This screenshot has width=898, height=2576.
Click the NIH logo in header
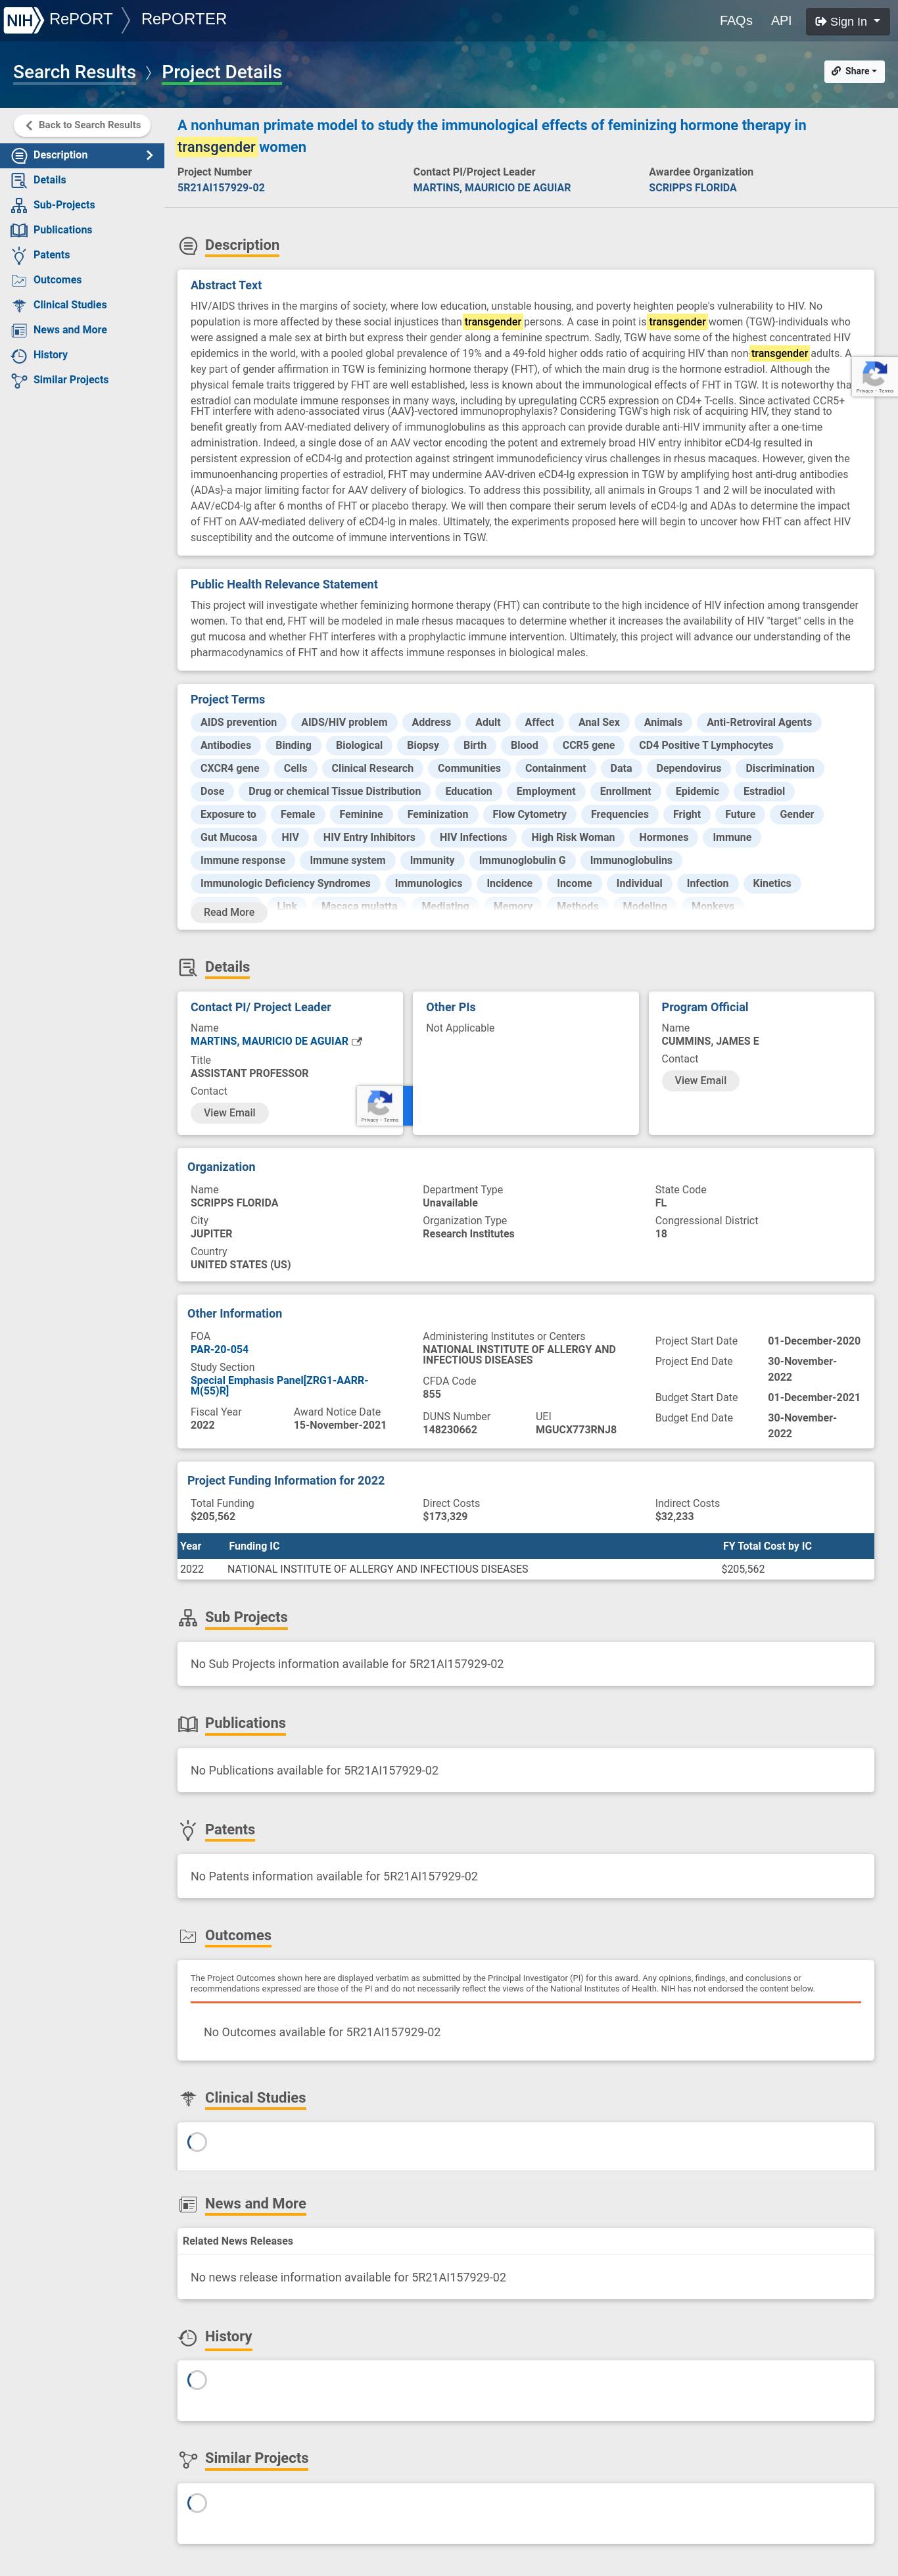click(23, 20)
